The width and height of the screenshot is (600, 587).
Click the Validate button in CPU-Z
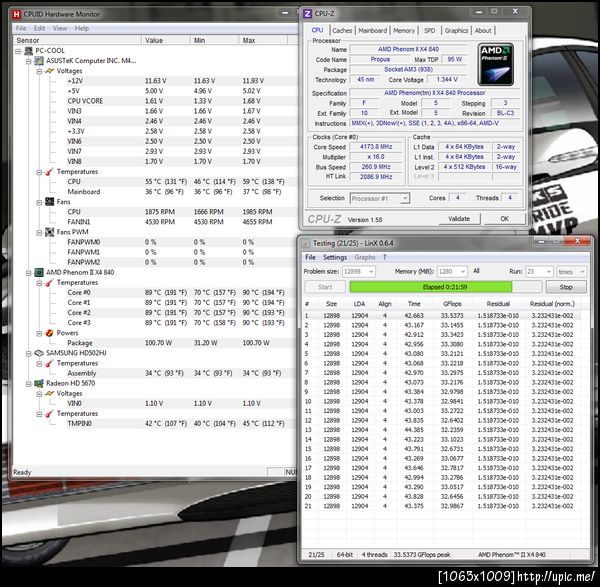(459, 219)
